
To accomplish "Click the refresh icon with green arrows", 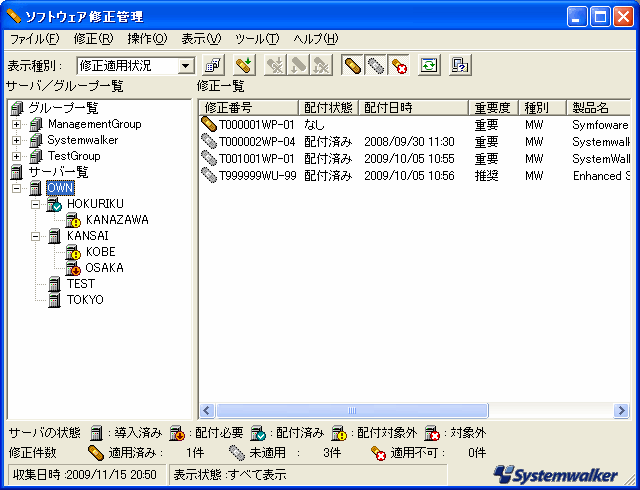I will 429,65.
